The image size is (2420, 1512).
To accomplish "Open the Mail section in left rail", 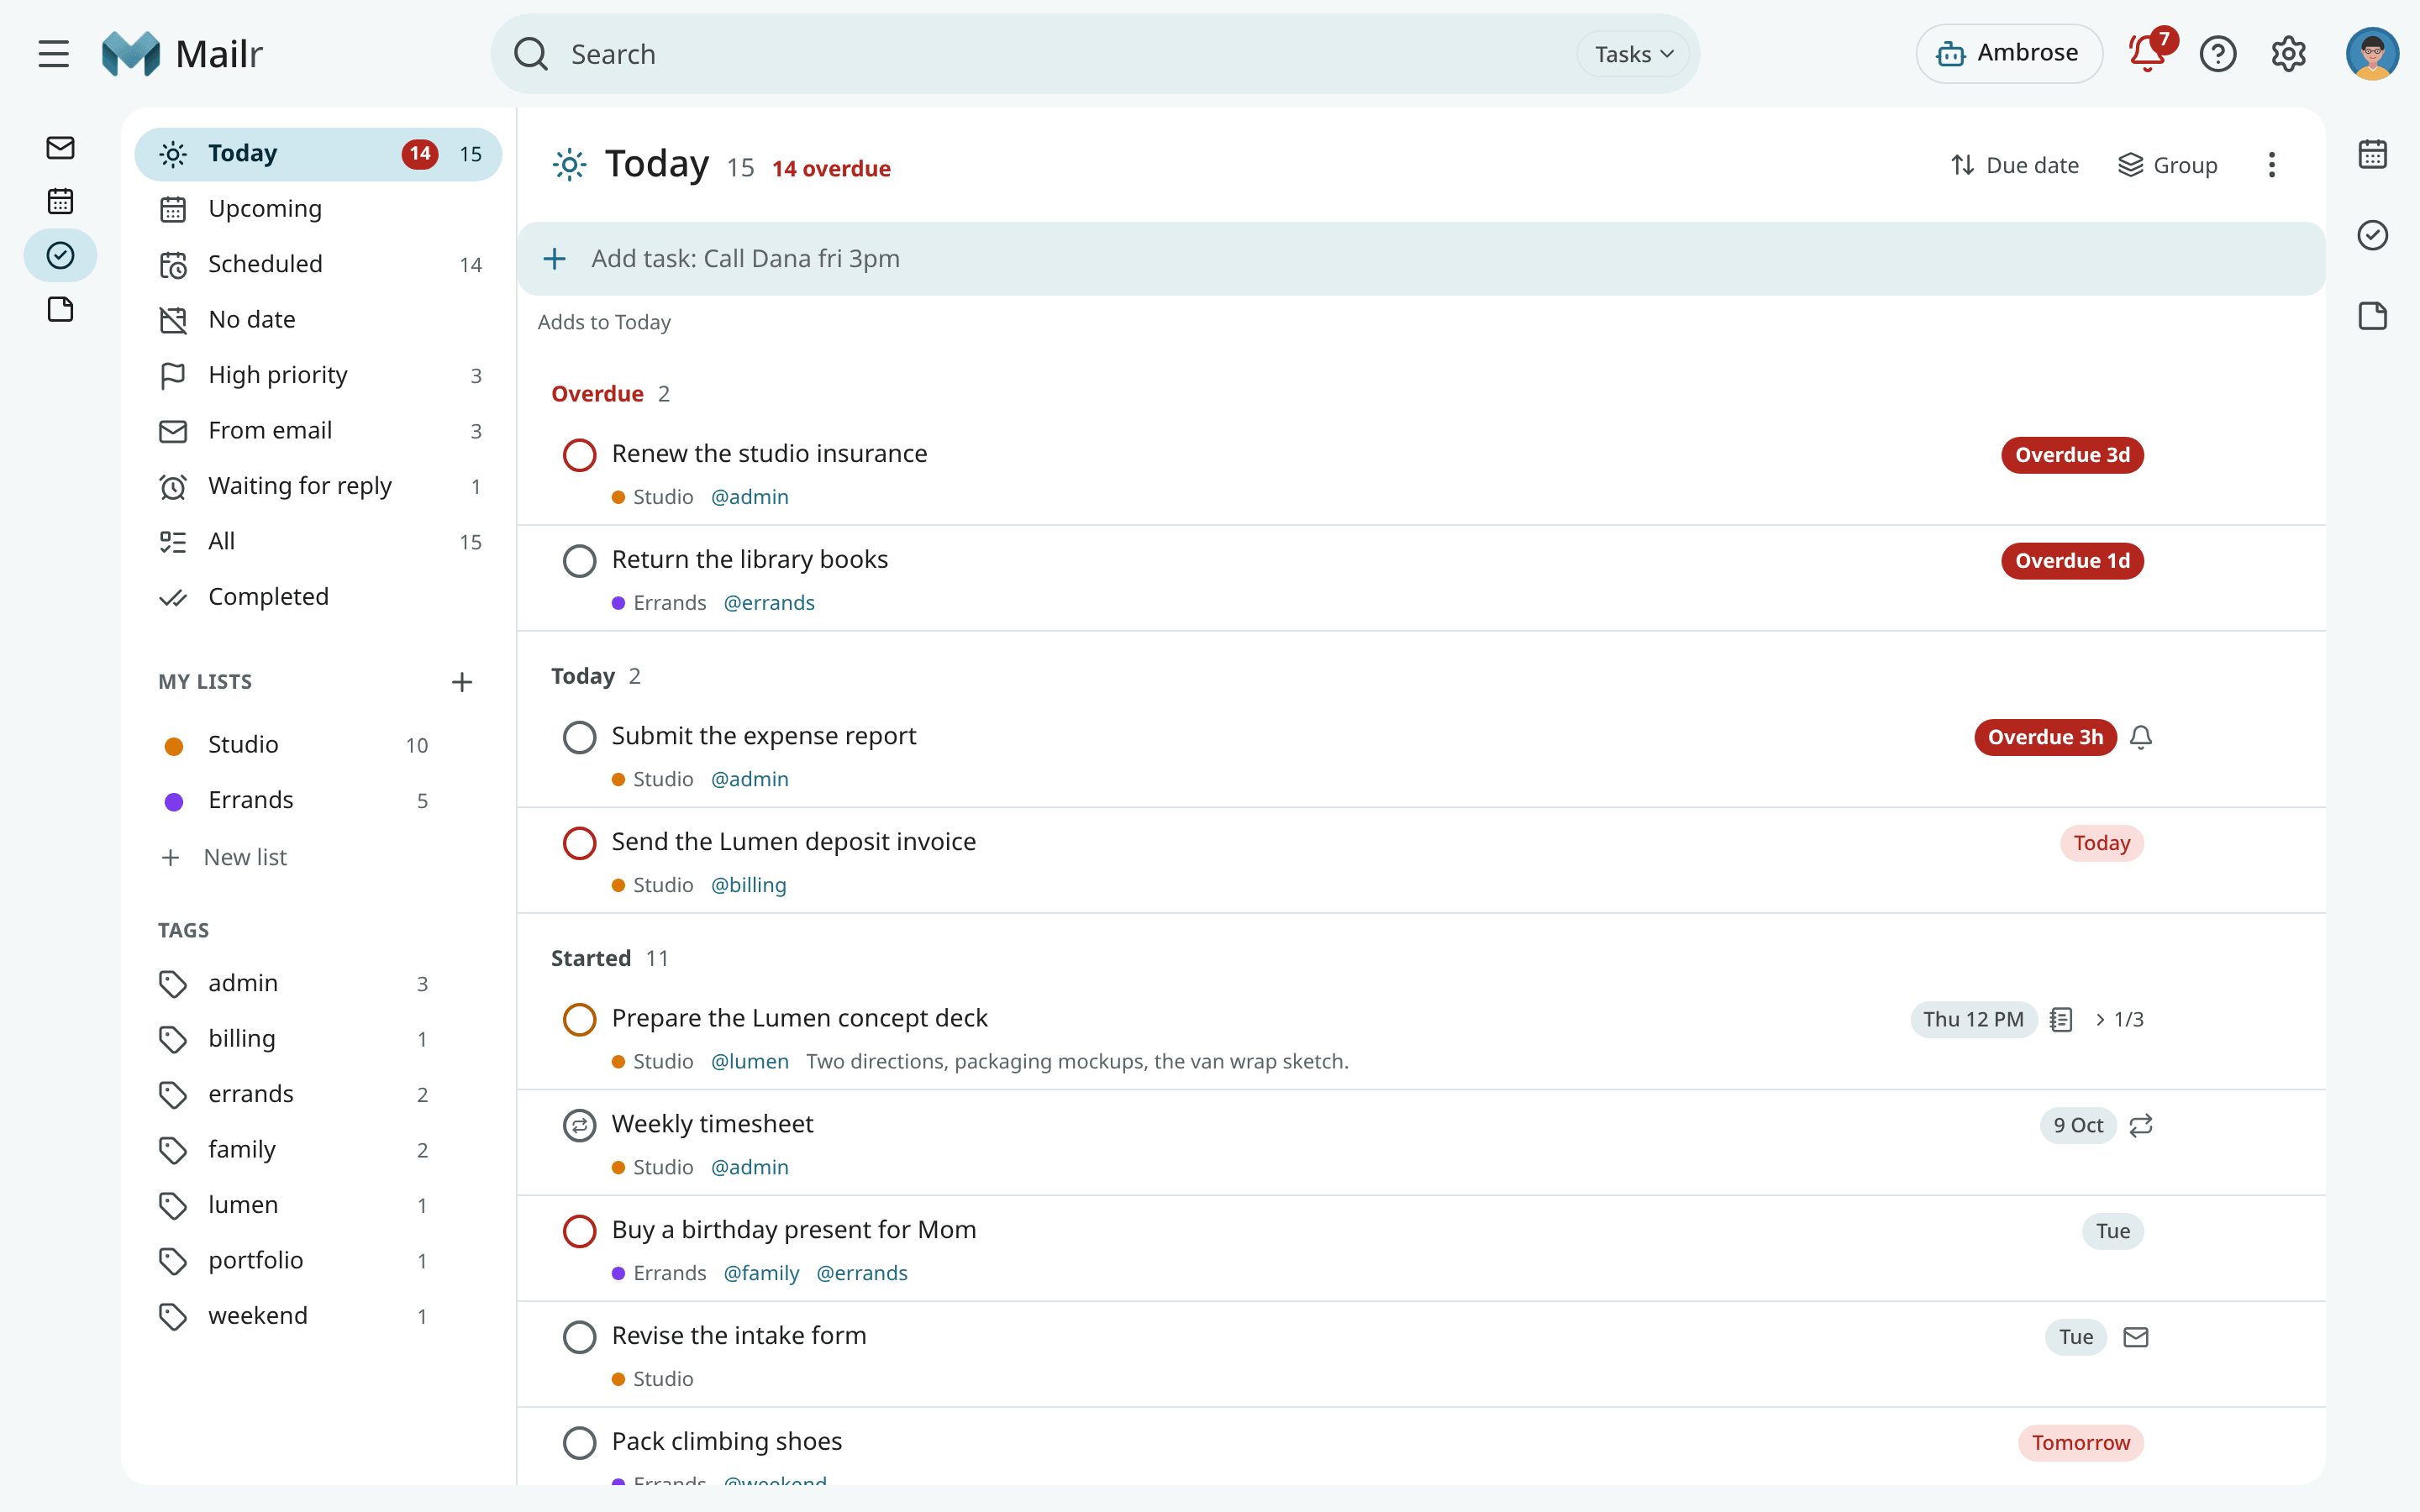I will [60, 148].
